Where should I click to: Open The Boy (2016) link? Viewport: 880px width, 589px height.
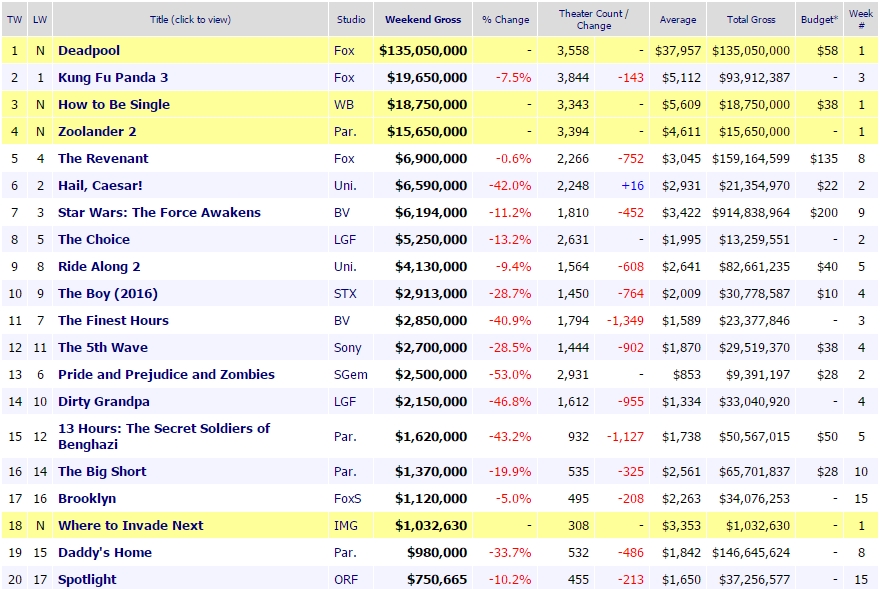point(108,293)
